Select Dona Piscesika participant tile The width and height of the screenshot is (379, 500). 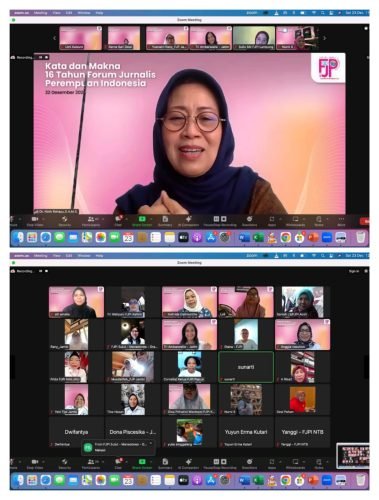pyautogui.click(x=133, y=432)
